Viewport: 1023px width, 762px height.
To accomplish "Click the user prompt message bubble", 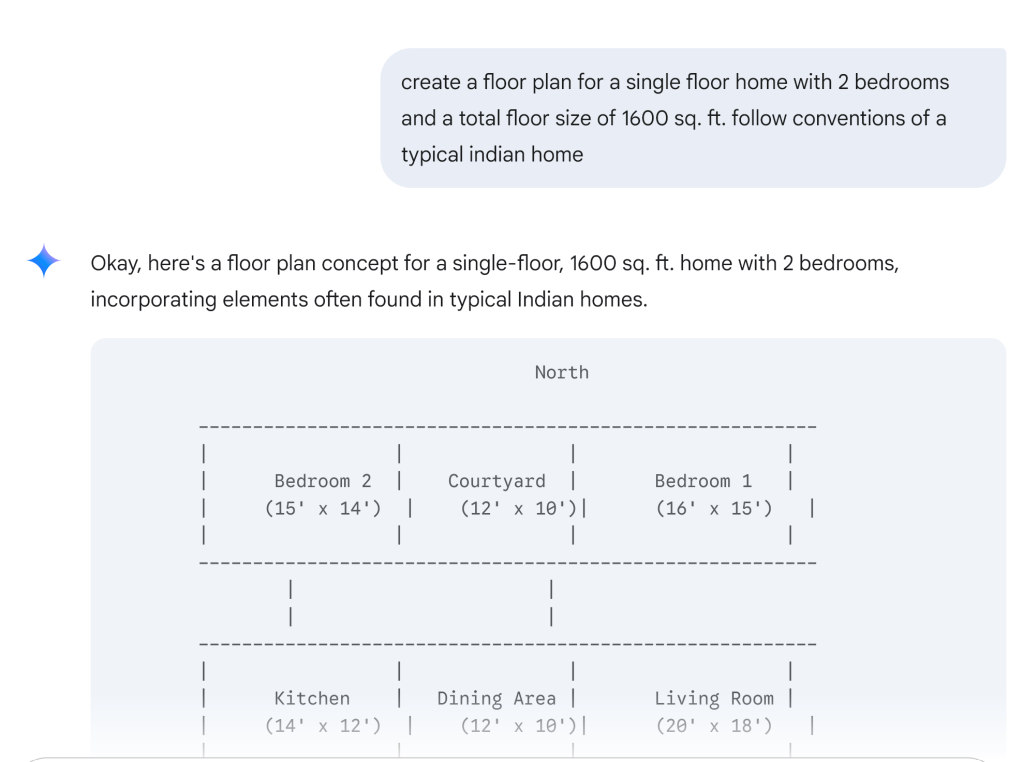I will click(692, 118).
